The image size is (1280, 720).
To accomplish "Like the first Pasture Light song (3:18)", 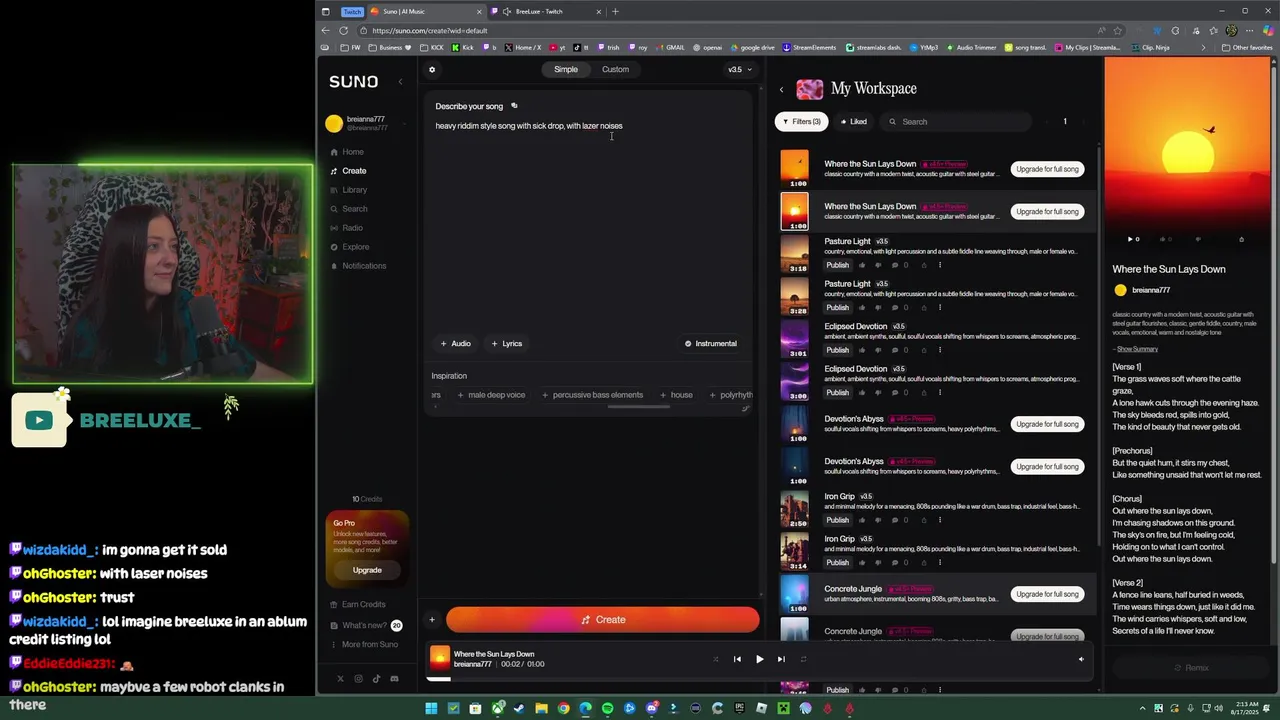I will (862, 265).
